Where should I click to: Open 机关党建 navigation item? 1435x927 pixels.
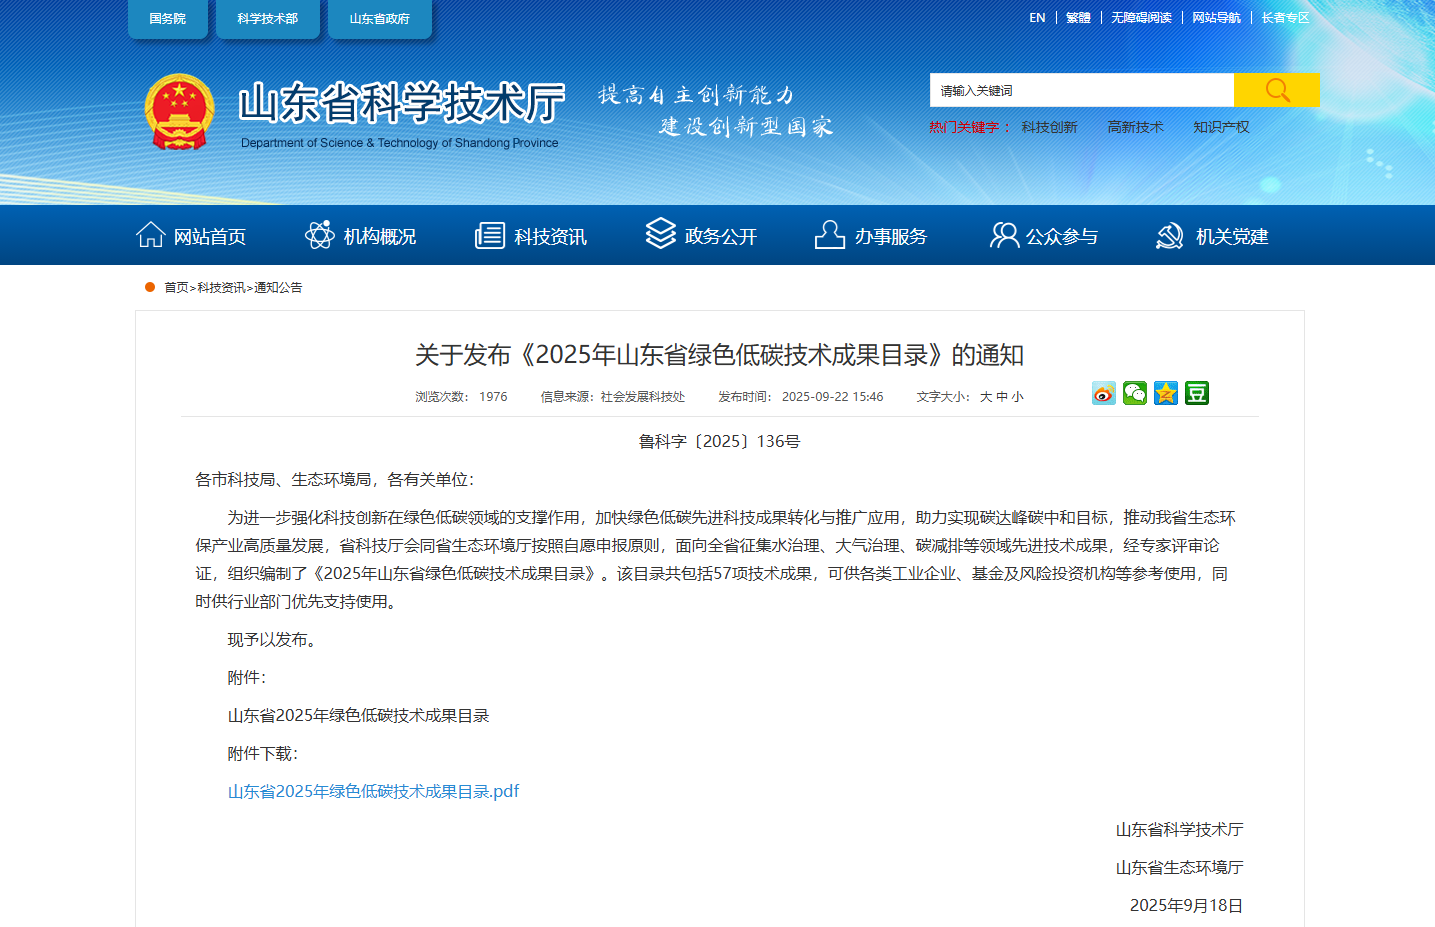point(1212,236)
